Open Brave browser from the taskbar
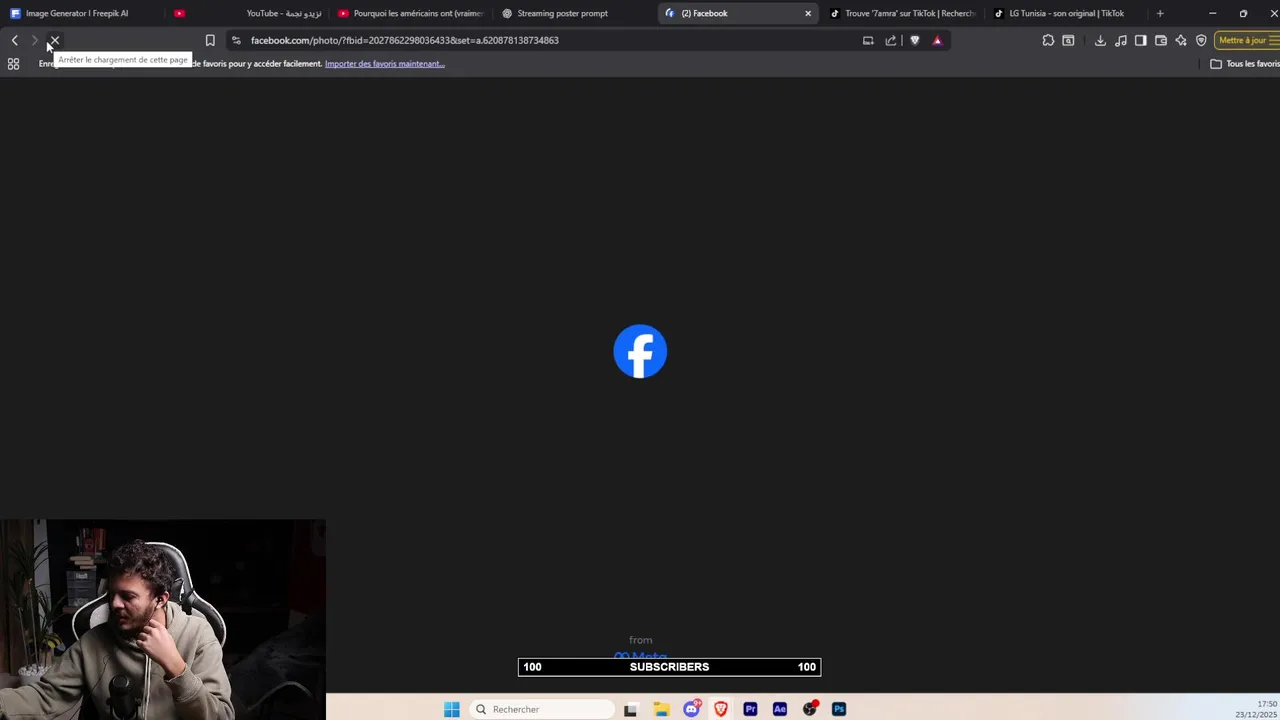 [720, 709]
